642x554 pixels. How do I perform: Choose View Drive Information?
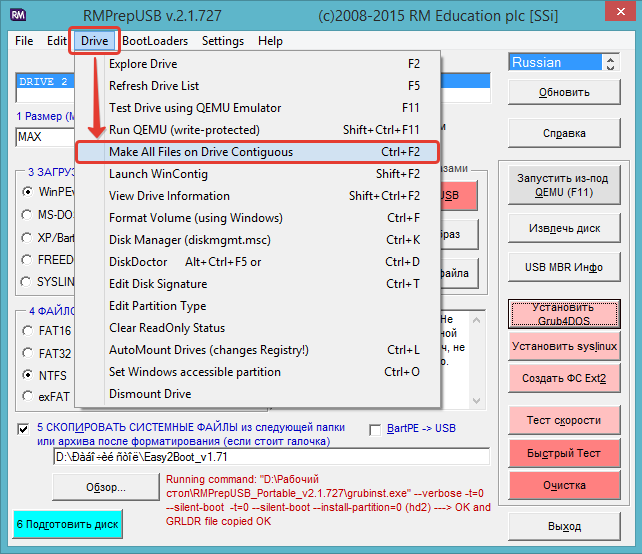[258, 196]
